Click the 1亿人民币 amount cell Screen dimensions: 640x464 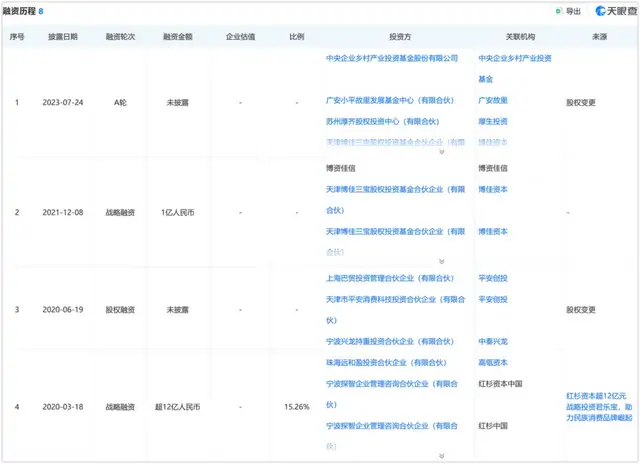point(178,213)
